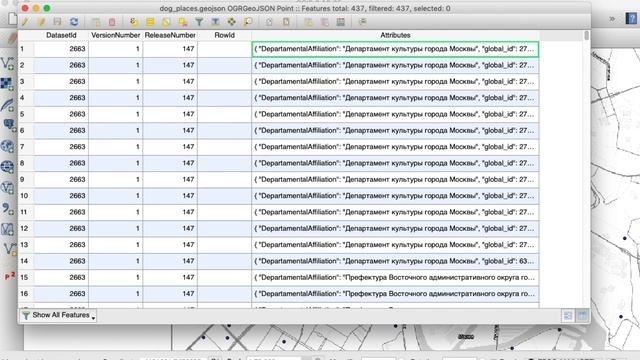Expand the toolbar overflow chevron in QGIS
Screen dimensions: 640x360
(x=612, y=19)
